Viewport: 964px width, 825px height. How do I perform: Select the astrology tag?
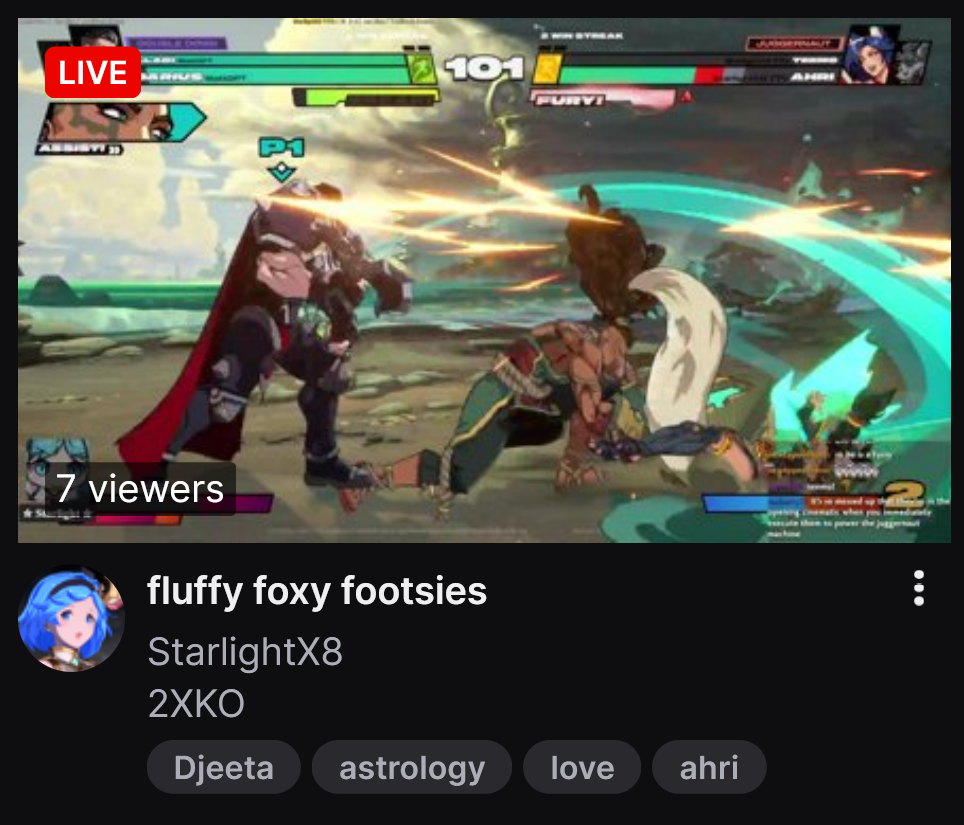412,767
